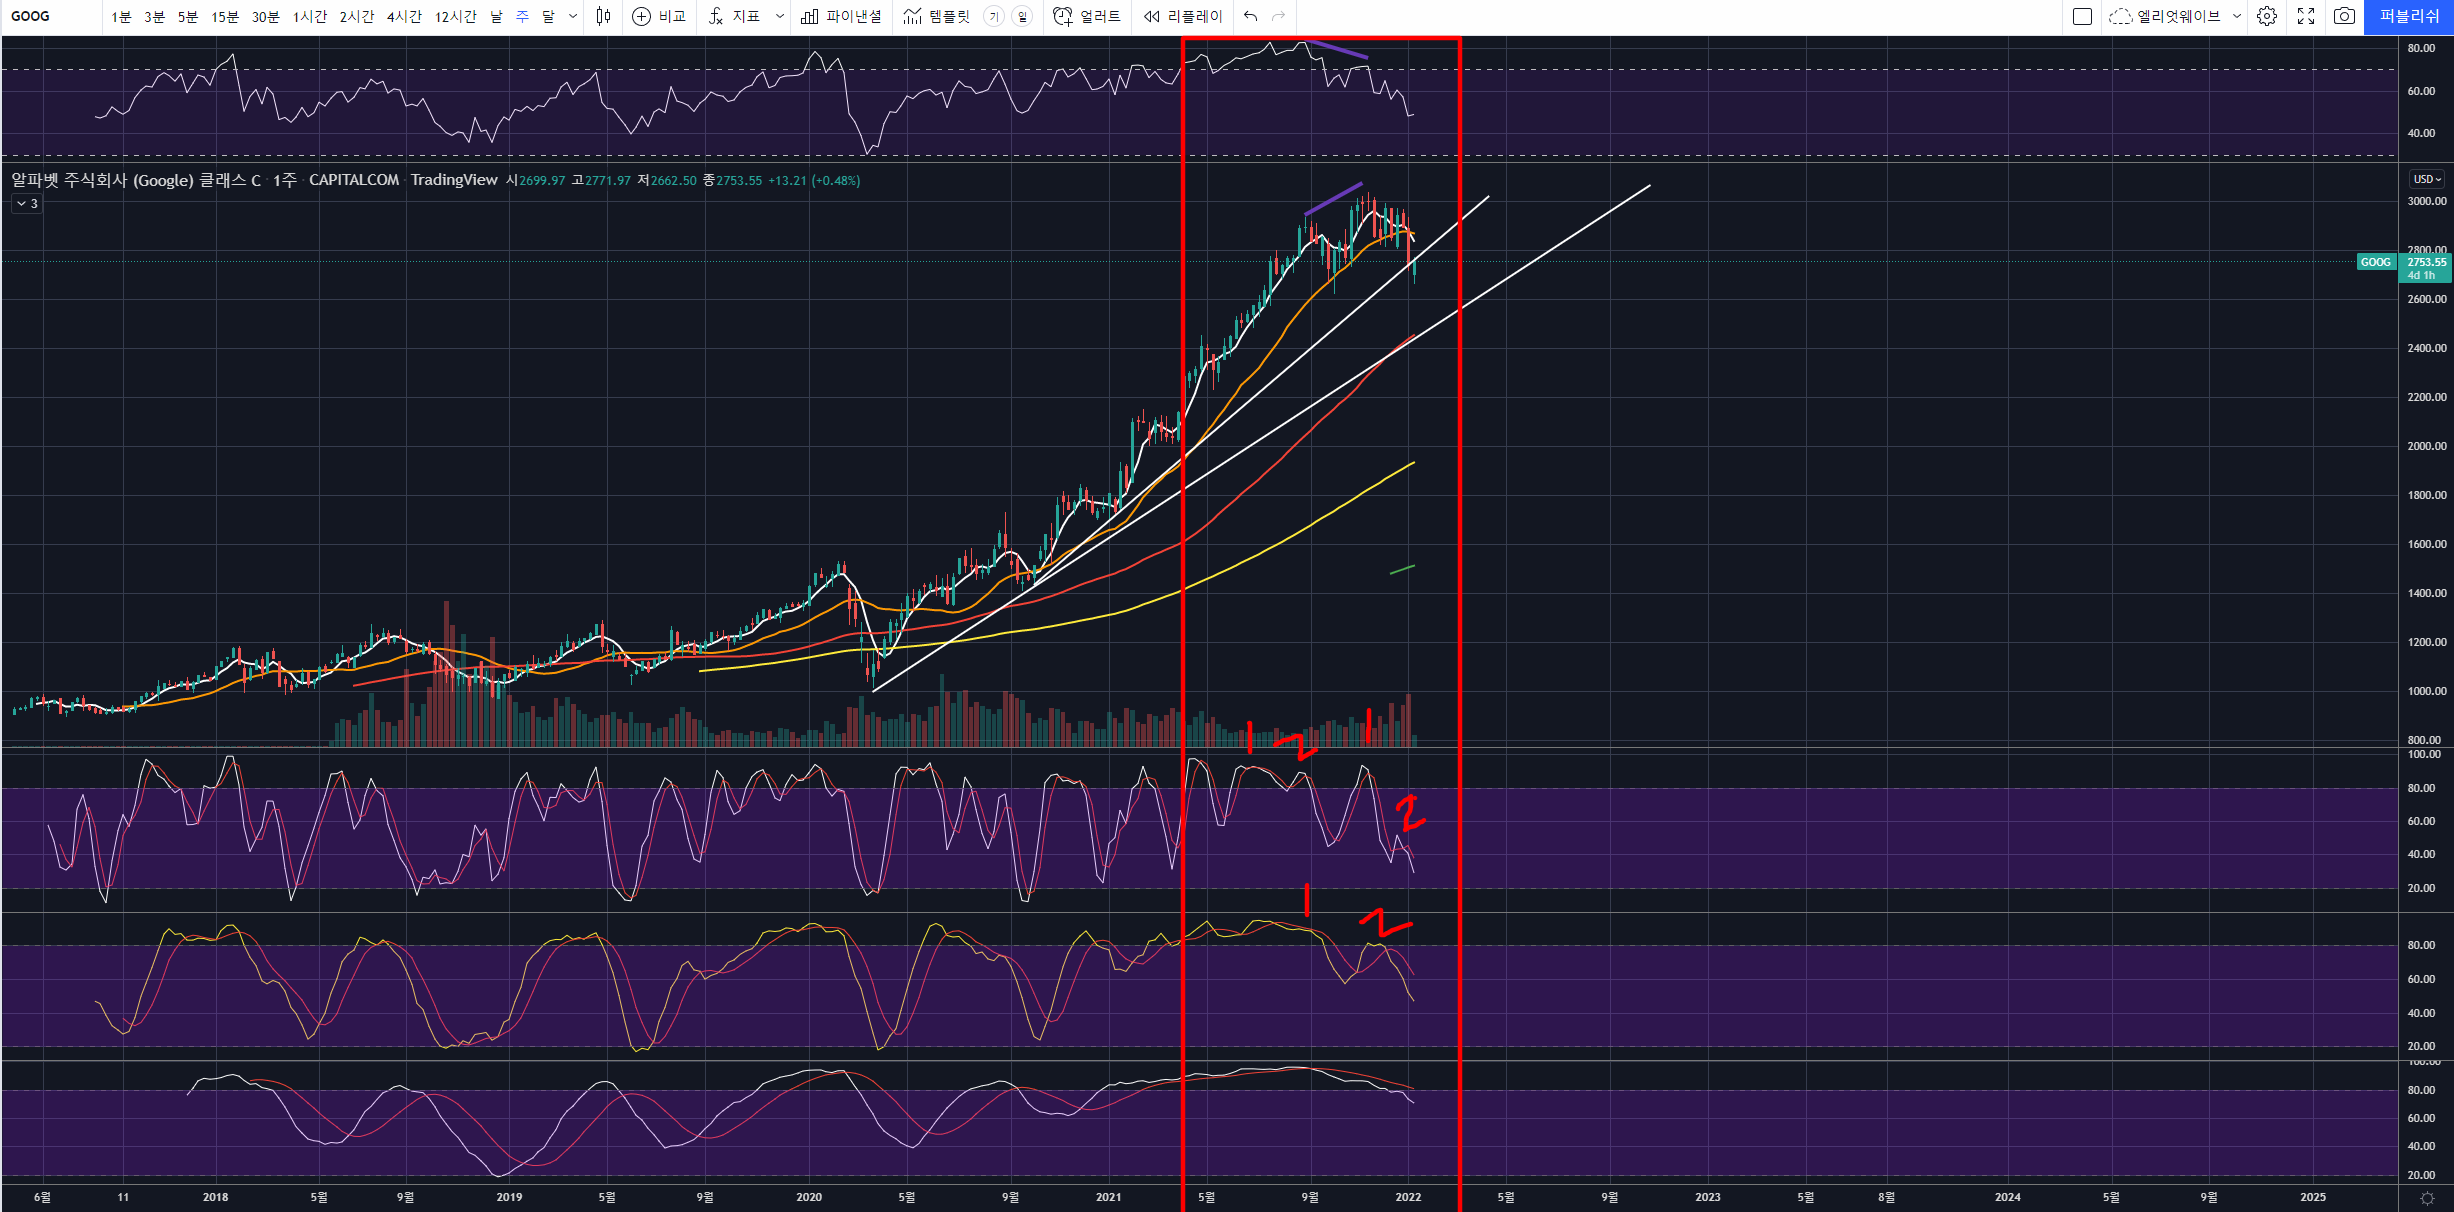Open the 알러트 alert creator
2454x1212 pixels.
click(1087, 16)
